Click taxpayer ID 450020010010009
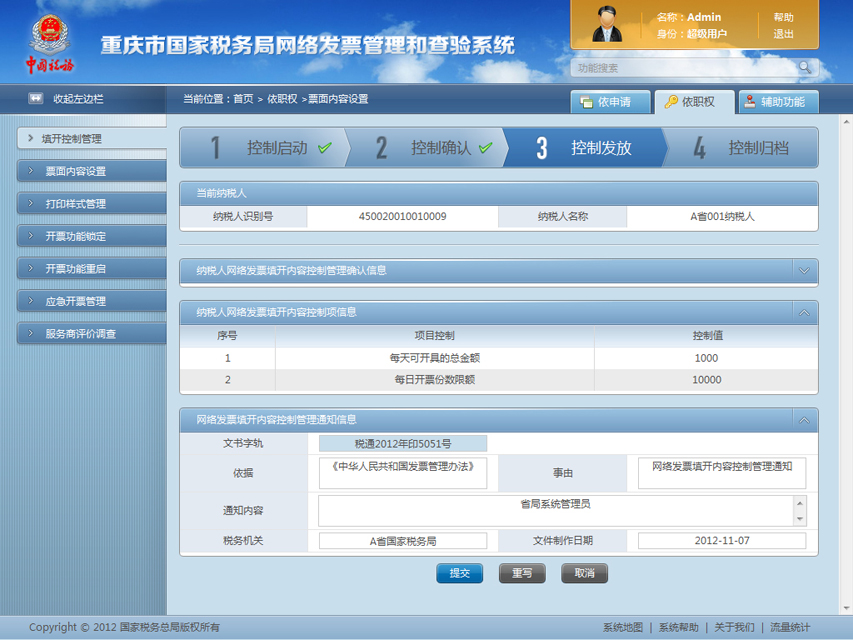This screenshot has height=640, width=853. click(403, 217)
